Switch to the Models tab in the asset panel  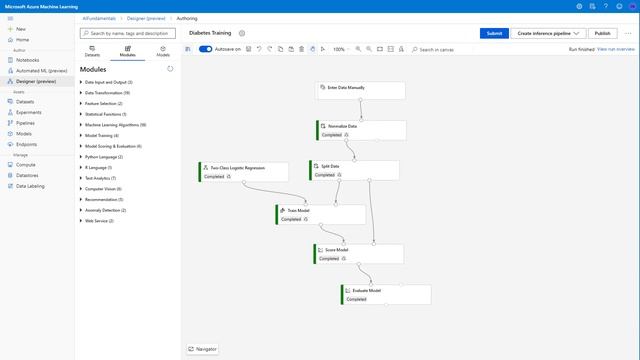pyautogui.click(x=163, y=51)
